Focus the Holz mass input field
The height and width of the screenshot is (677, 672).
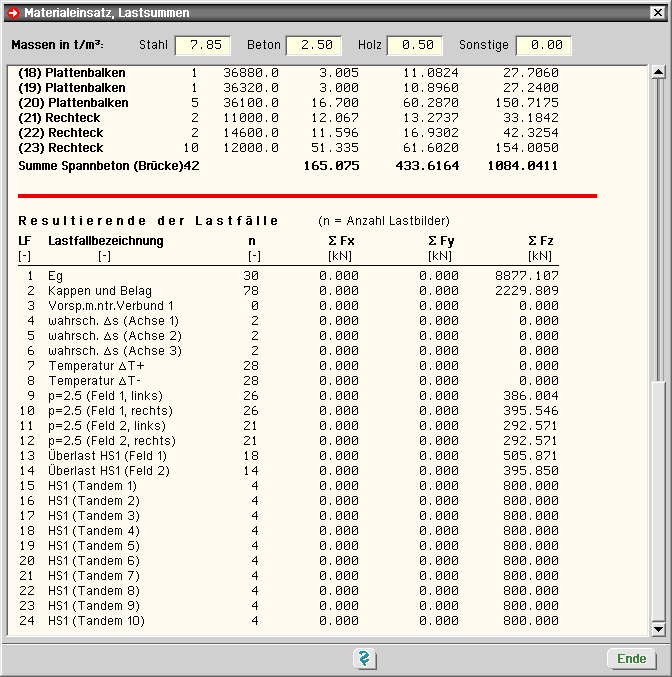click(x=415, y=46)
